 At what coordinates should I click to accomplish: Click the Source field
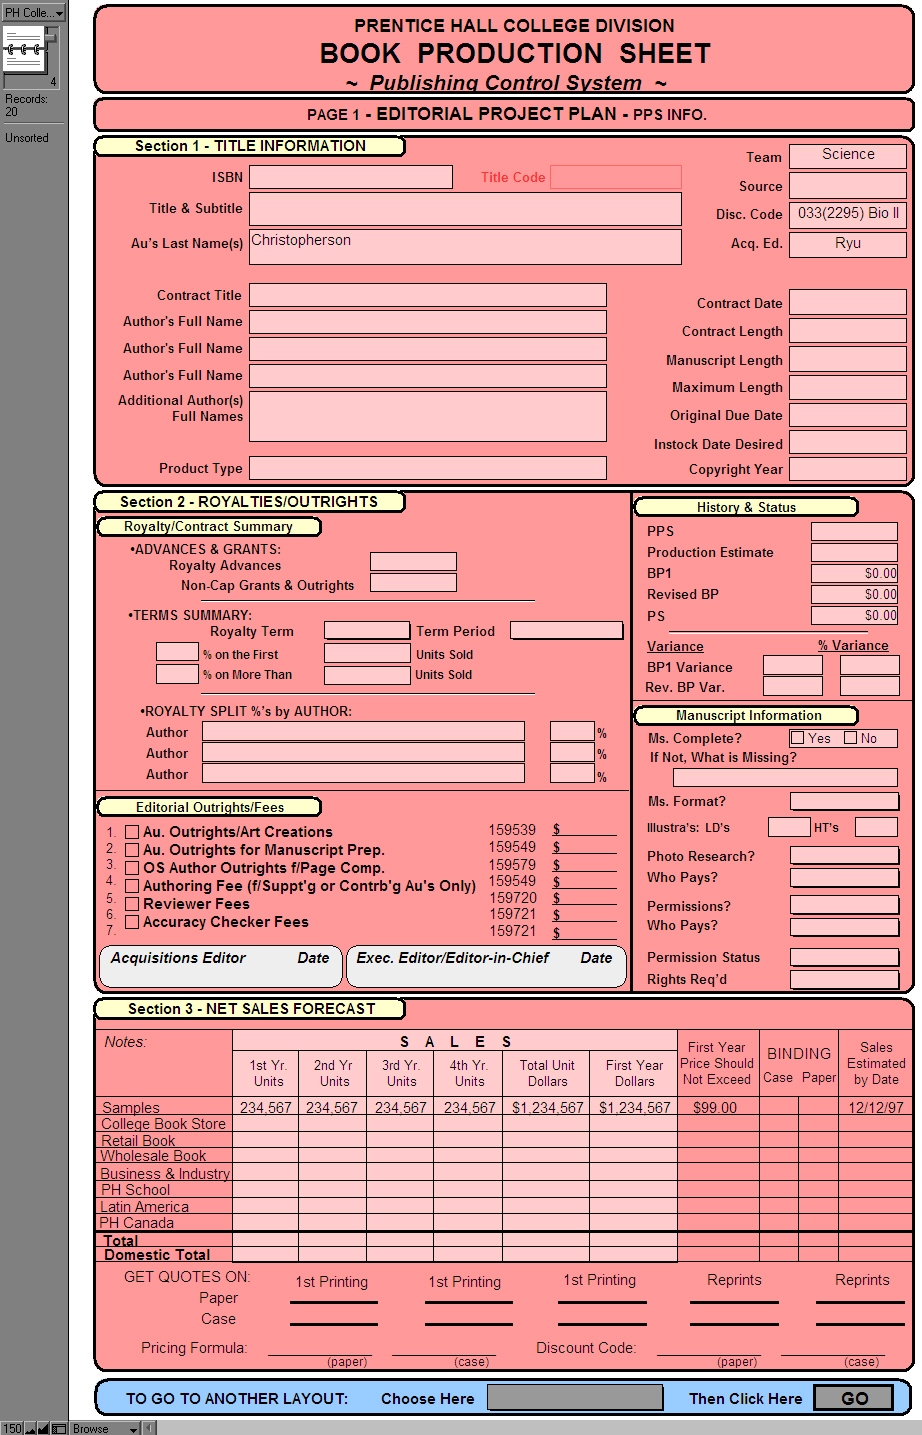(x=848, y=186)
